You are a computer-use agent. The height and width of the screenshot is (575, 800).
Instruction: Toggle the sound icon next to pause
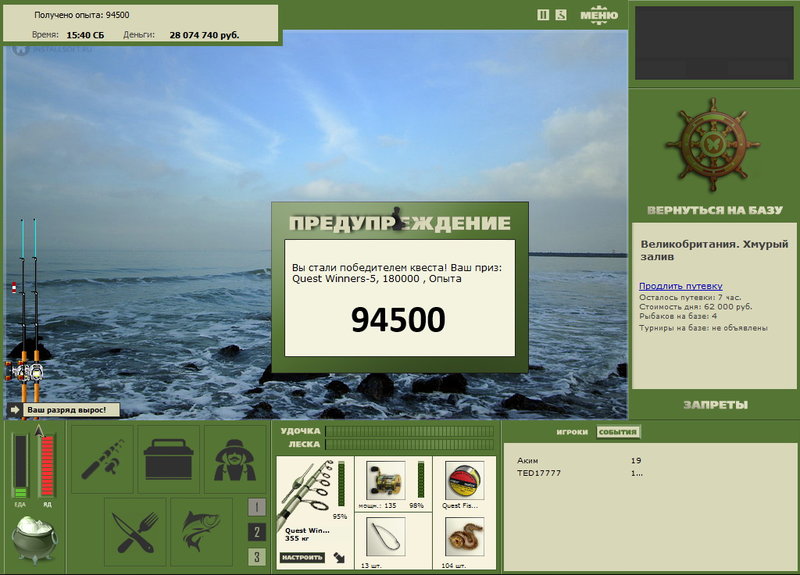coord(561,15)
